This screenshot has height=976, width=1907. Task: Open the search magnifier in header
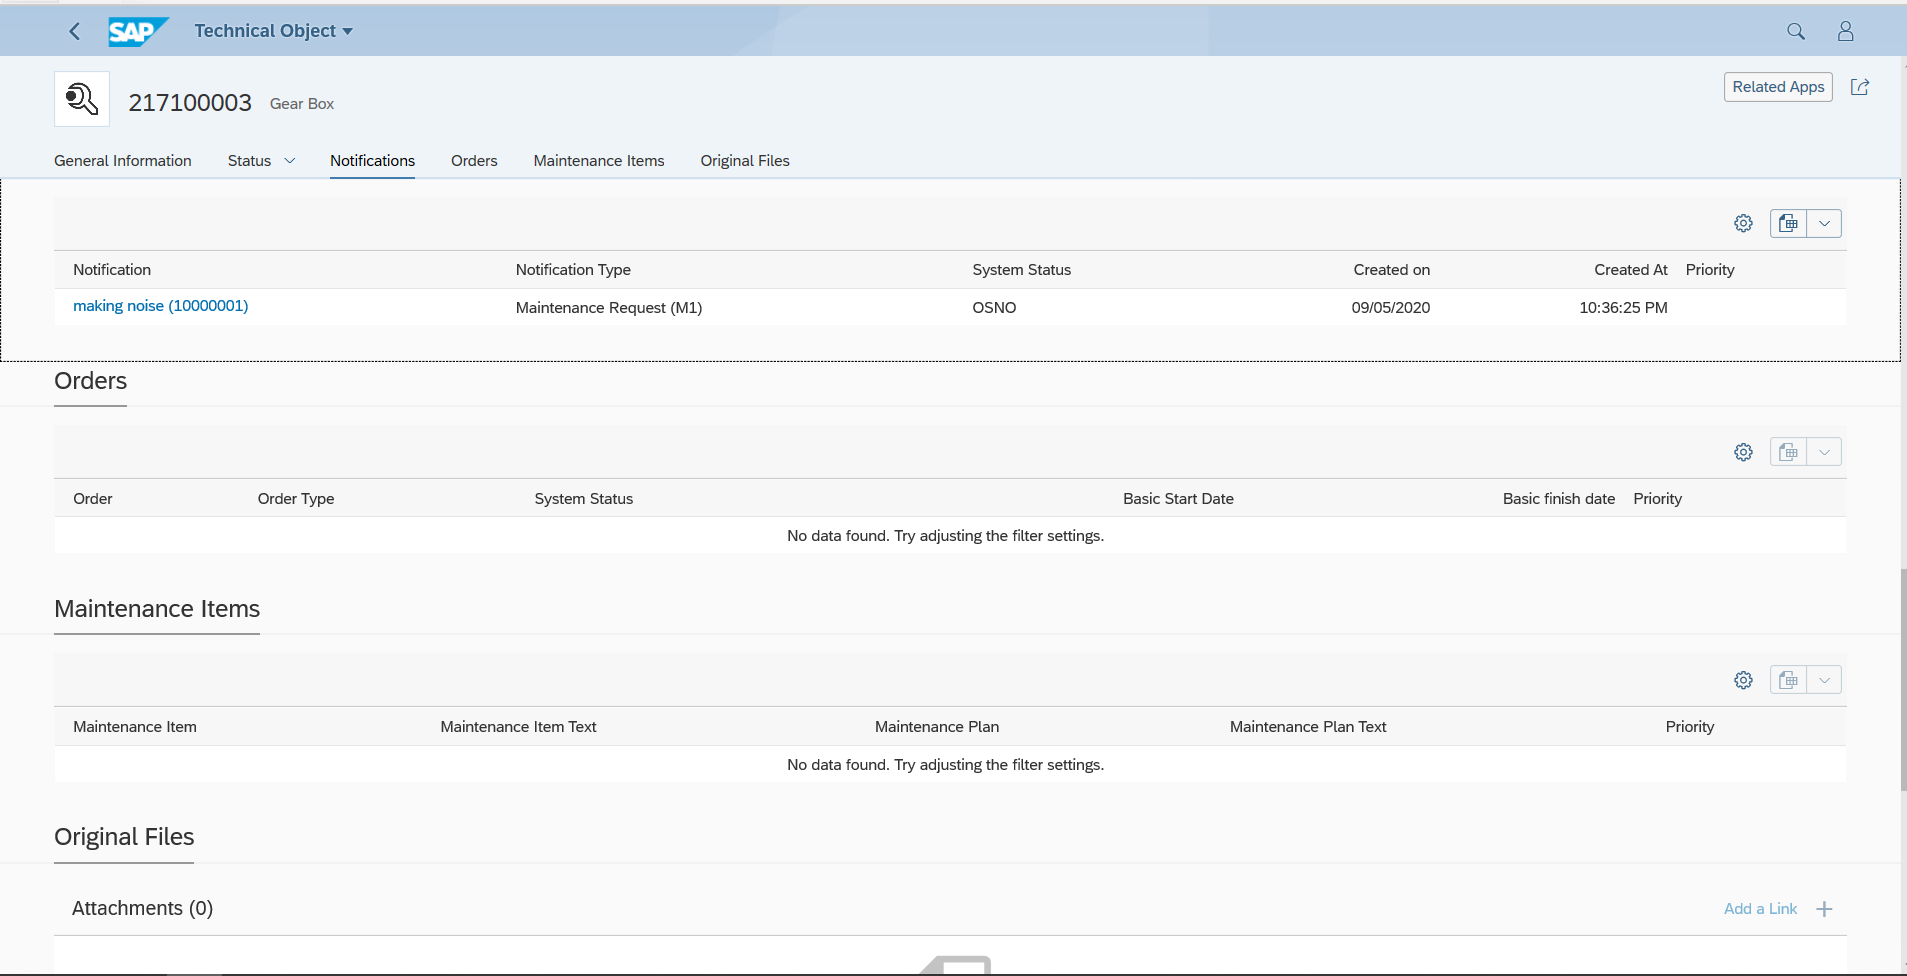[1796, 31]
